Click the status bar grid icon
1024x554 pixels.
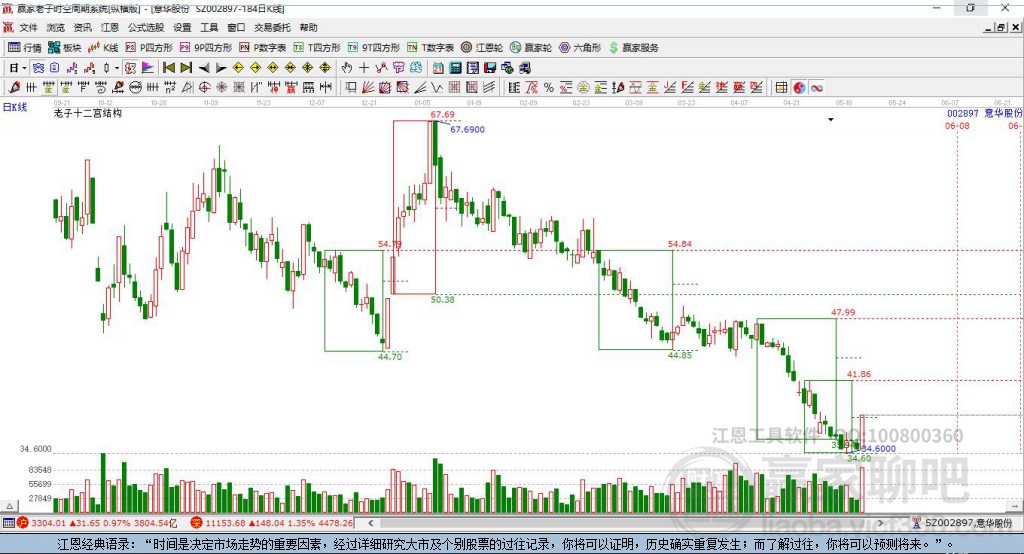click(8, 523)
